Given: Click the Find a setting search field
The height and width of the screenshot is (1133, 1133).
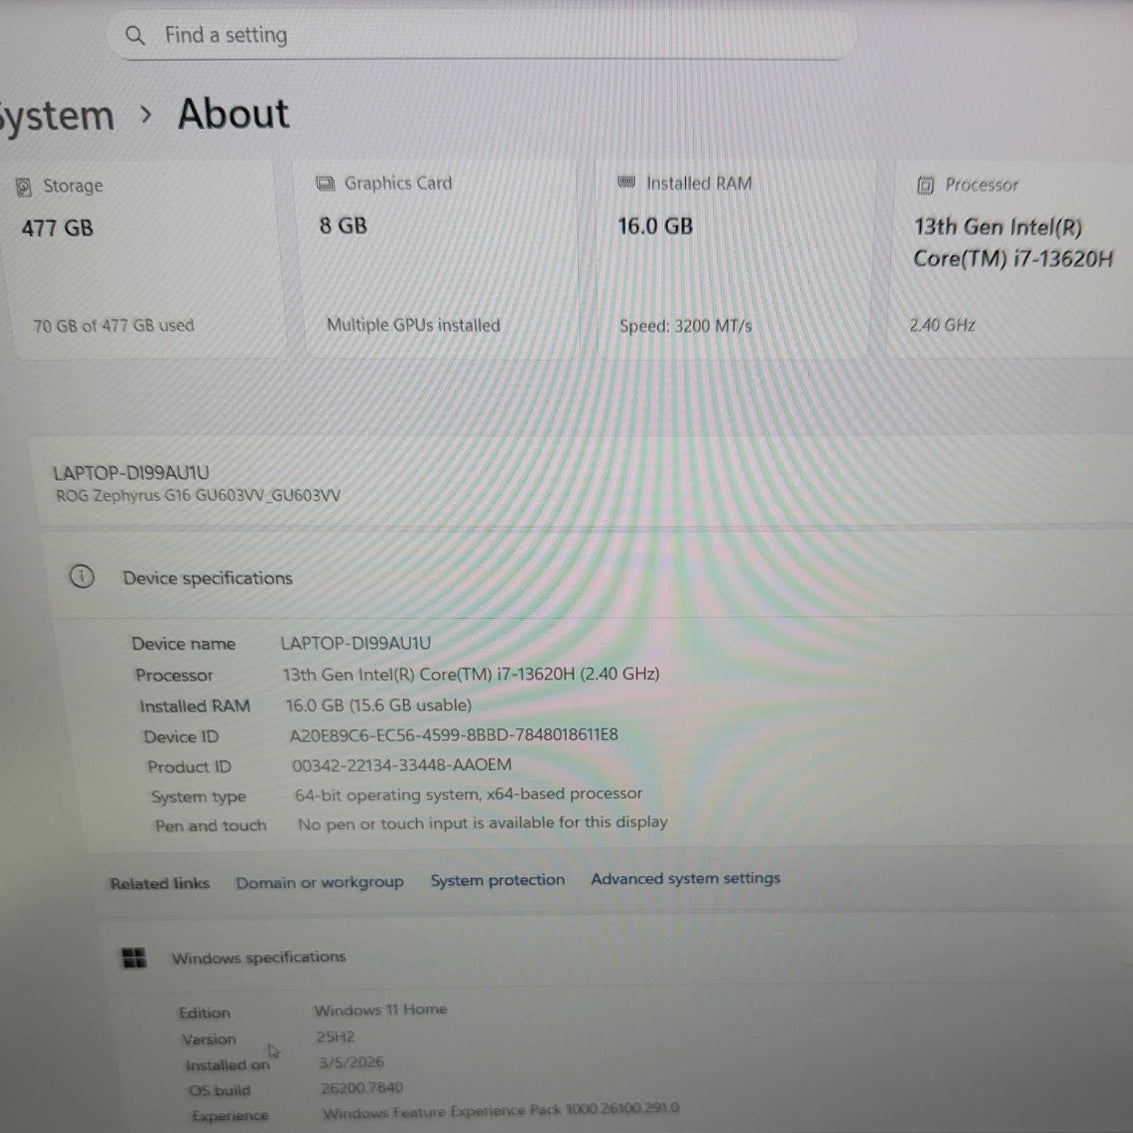Looking at the screenshot, I should [400, 35].
